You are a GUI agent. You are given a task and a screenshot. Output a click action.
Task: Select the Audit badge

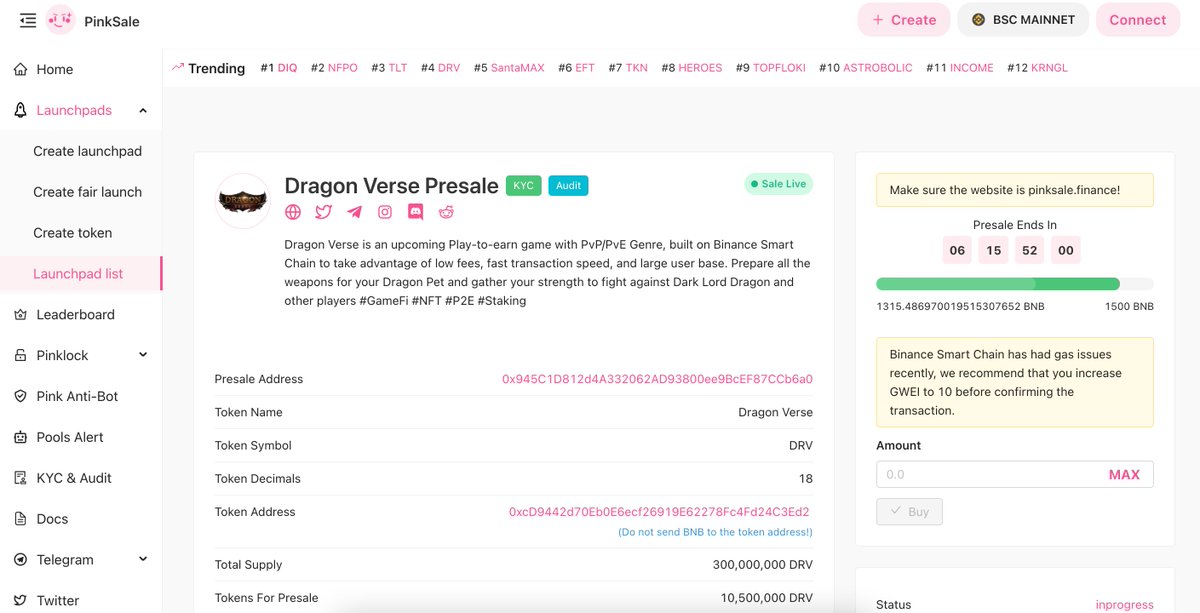568,185
